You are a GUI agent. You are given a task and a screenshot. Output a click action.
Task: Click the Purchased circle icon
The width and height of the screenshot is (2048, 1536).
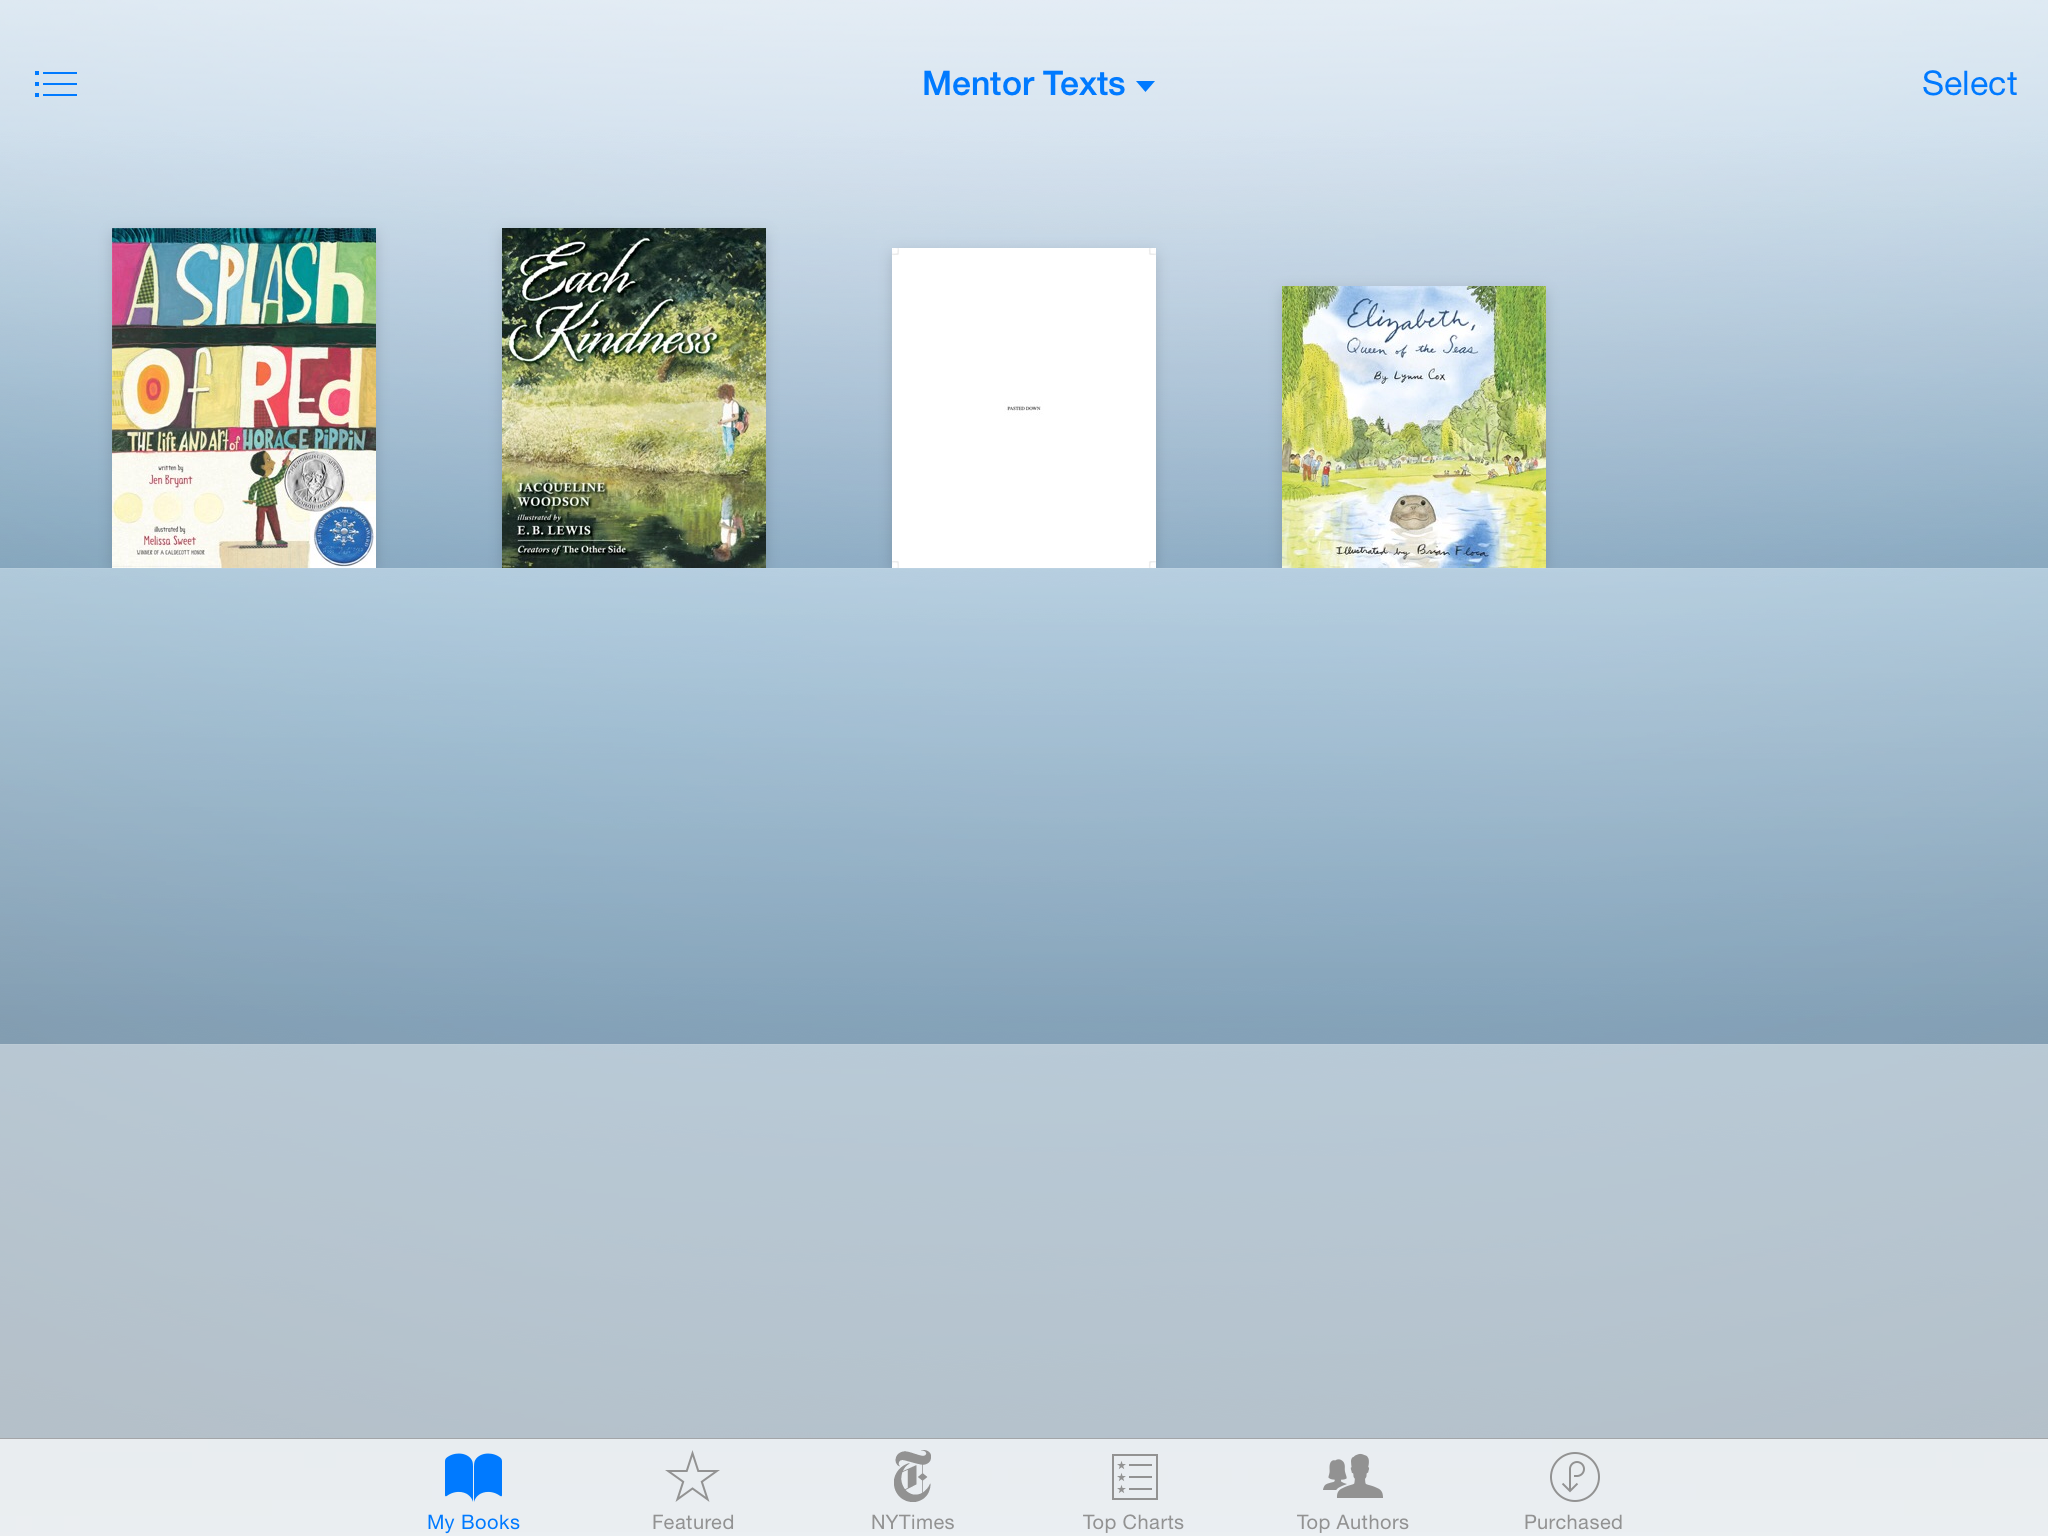(1574, 1477)
